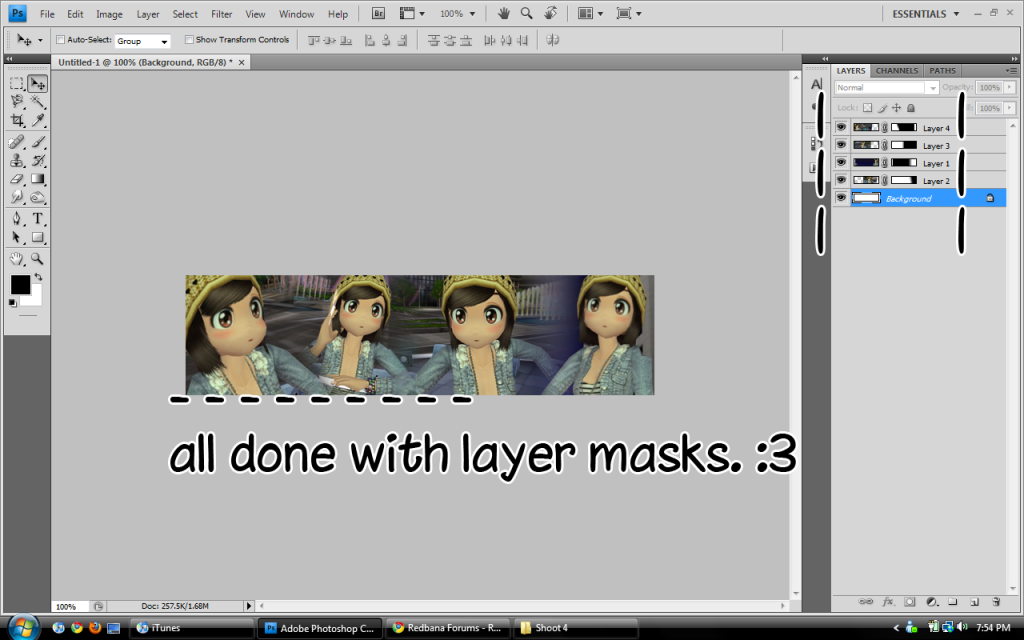Screen dimensions: 1024x640
Task: Select the Crop tool
Action: click(x=17, y=120)
